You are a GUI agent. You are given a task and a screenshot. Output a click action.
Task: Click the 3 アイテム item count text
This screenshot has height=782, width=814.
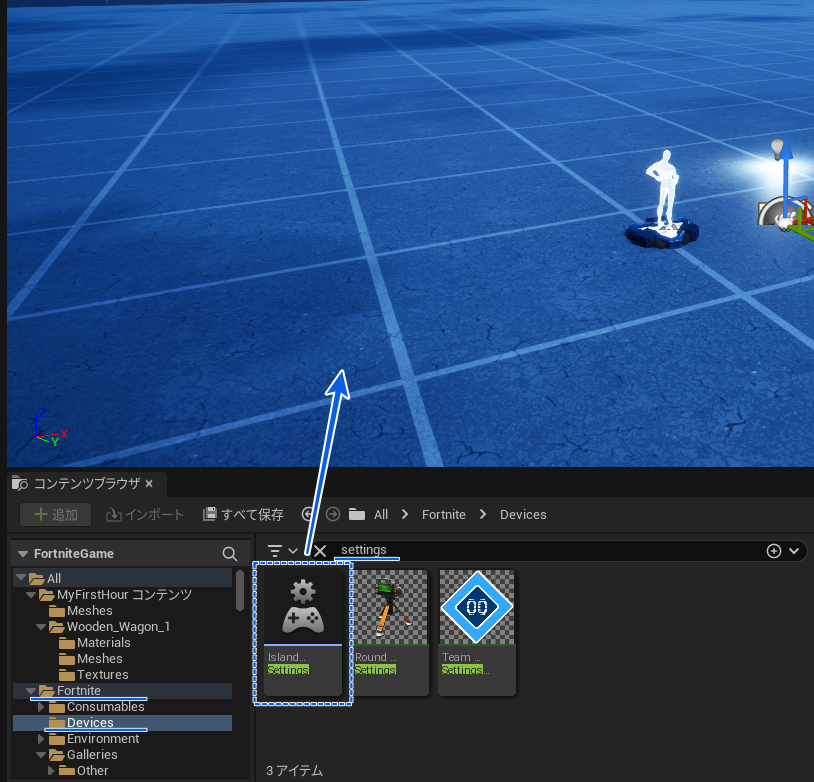tap(294, 771)
